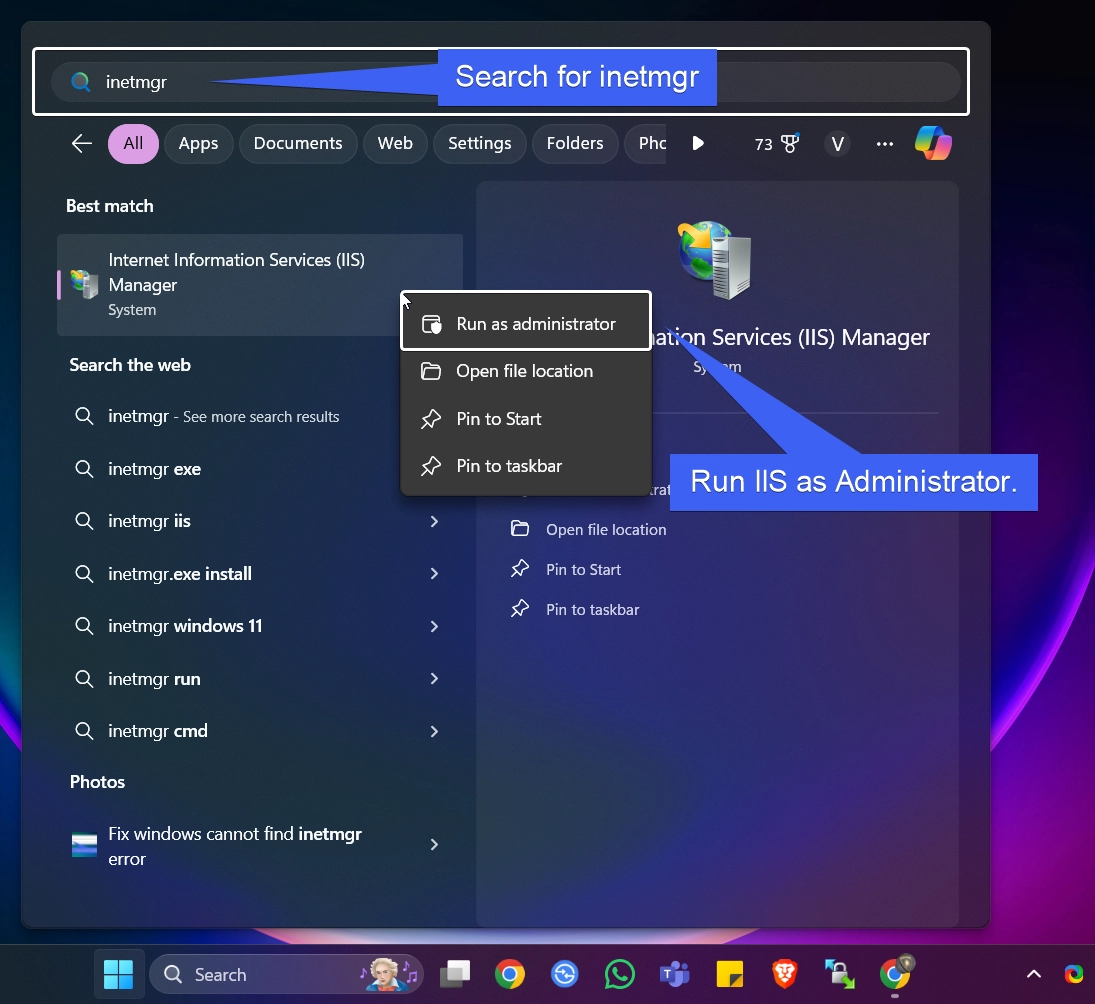Open the Windows Start button
The width and height of the screenshot is (1095, 1004).
point(118,974)
